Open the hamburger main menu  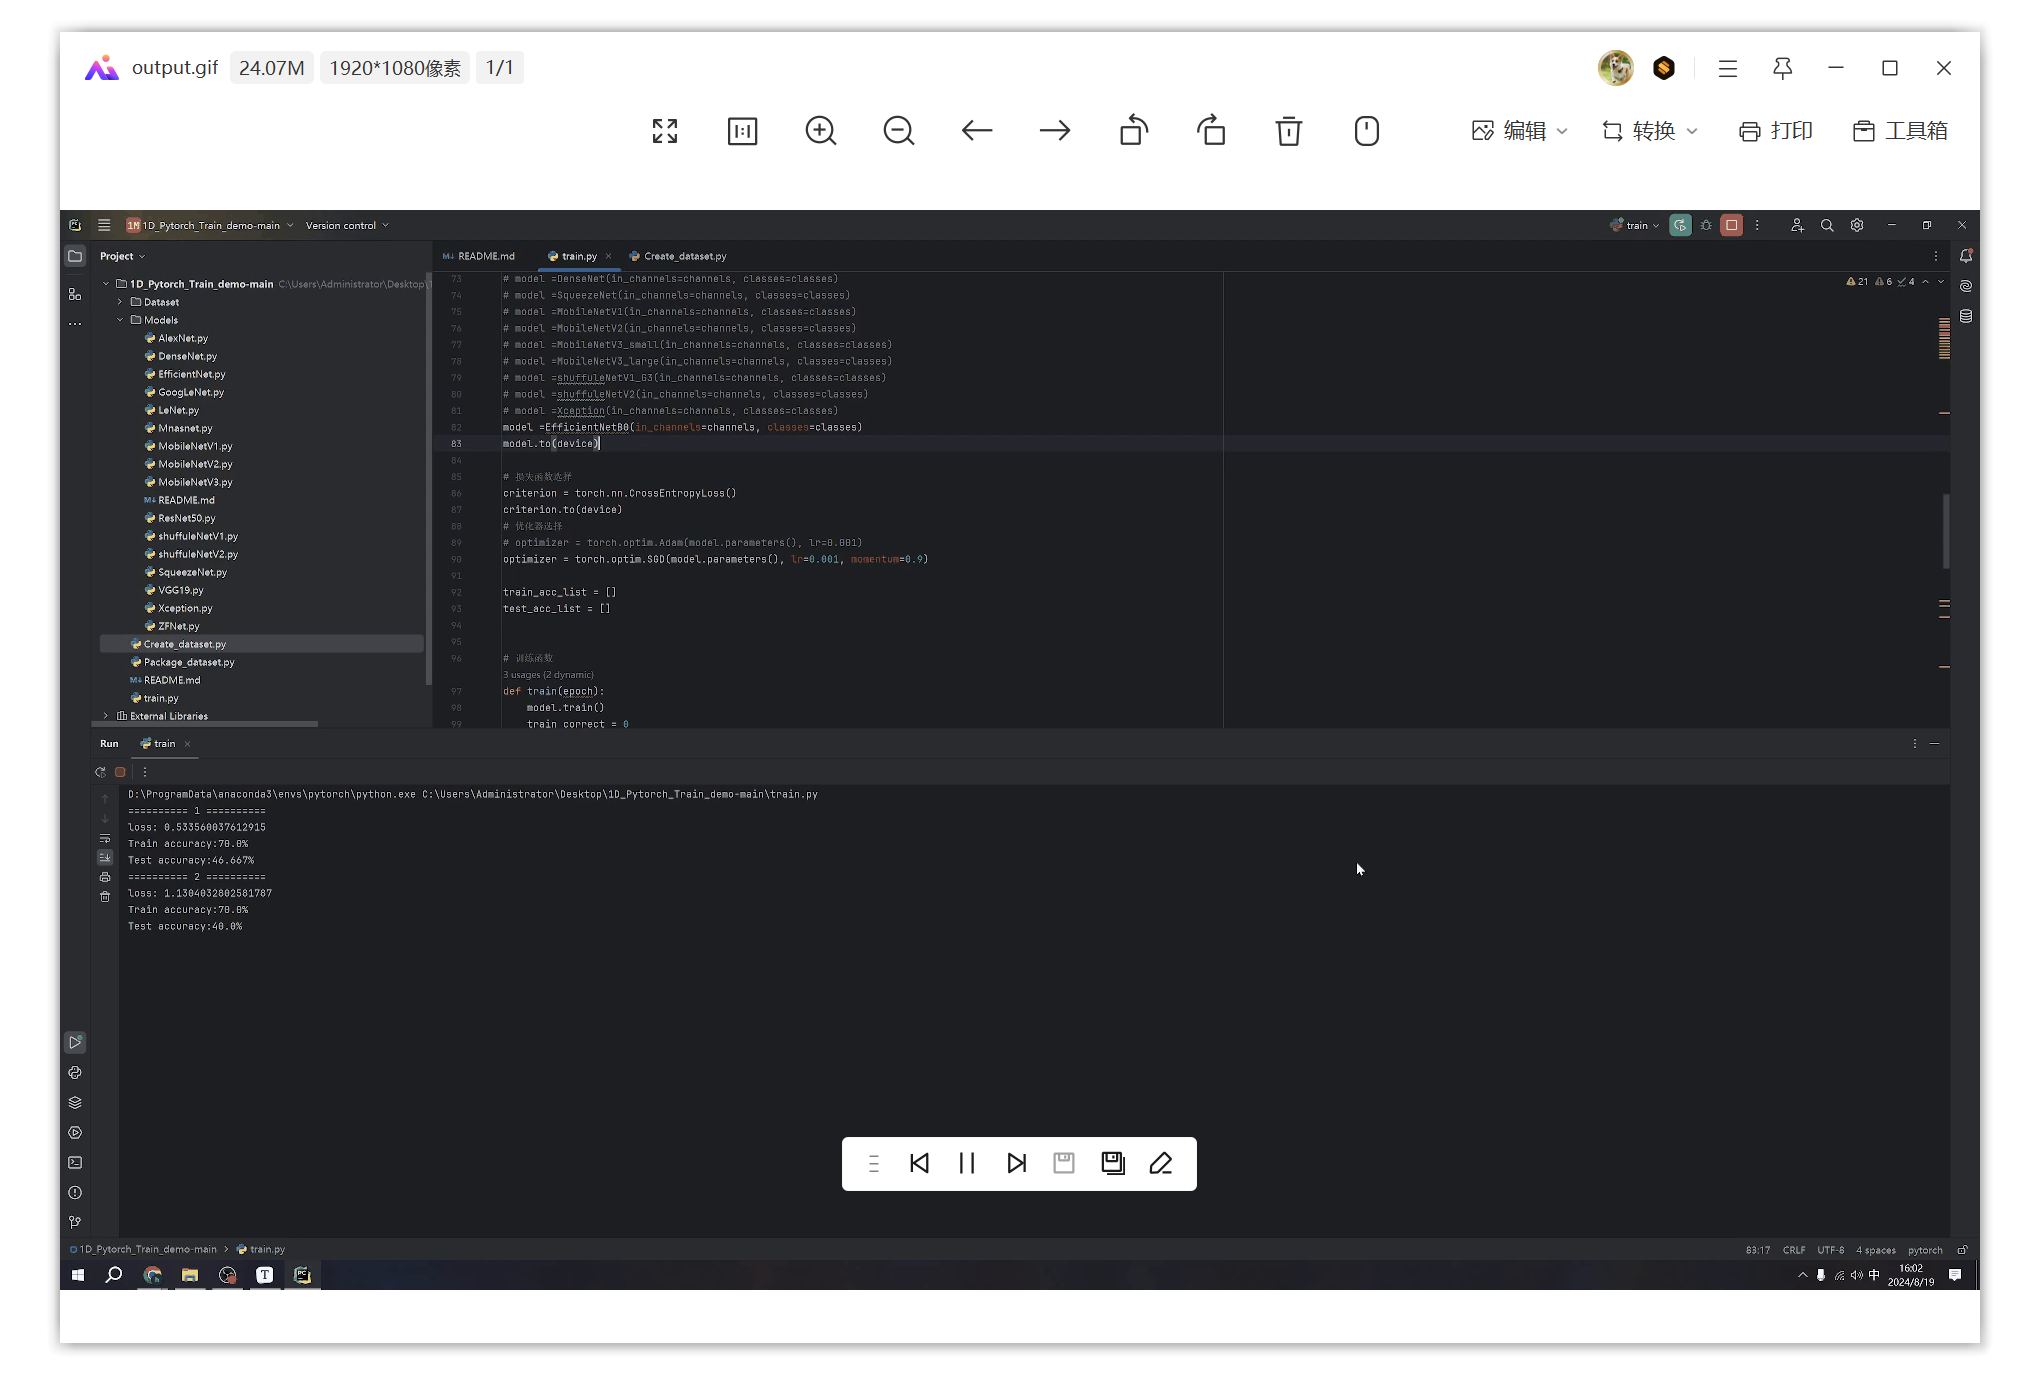pyautogui.click(x=1728, y=68)
